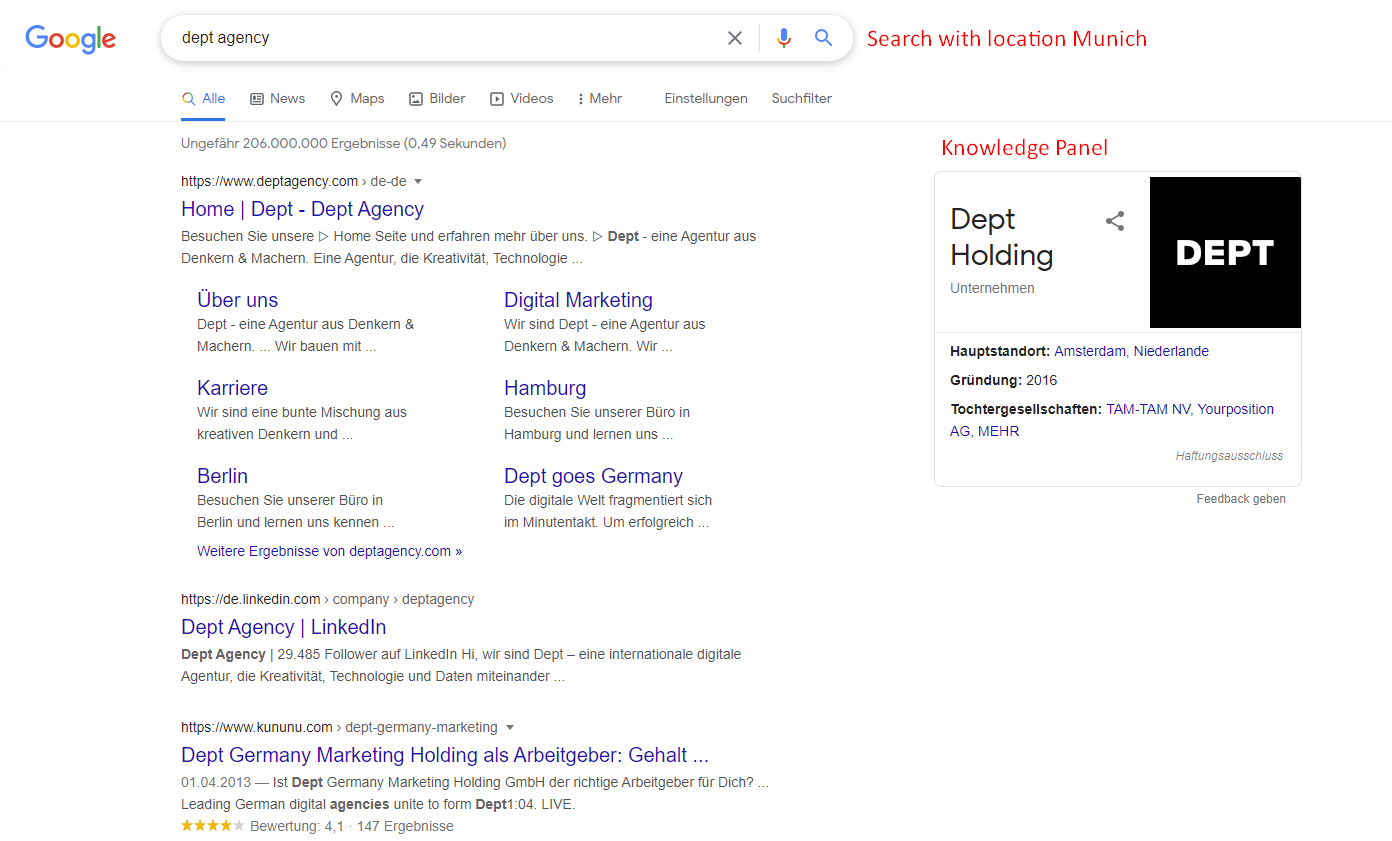Click the kununu star rating

(x=212, y=826)
